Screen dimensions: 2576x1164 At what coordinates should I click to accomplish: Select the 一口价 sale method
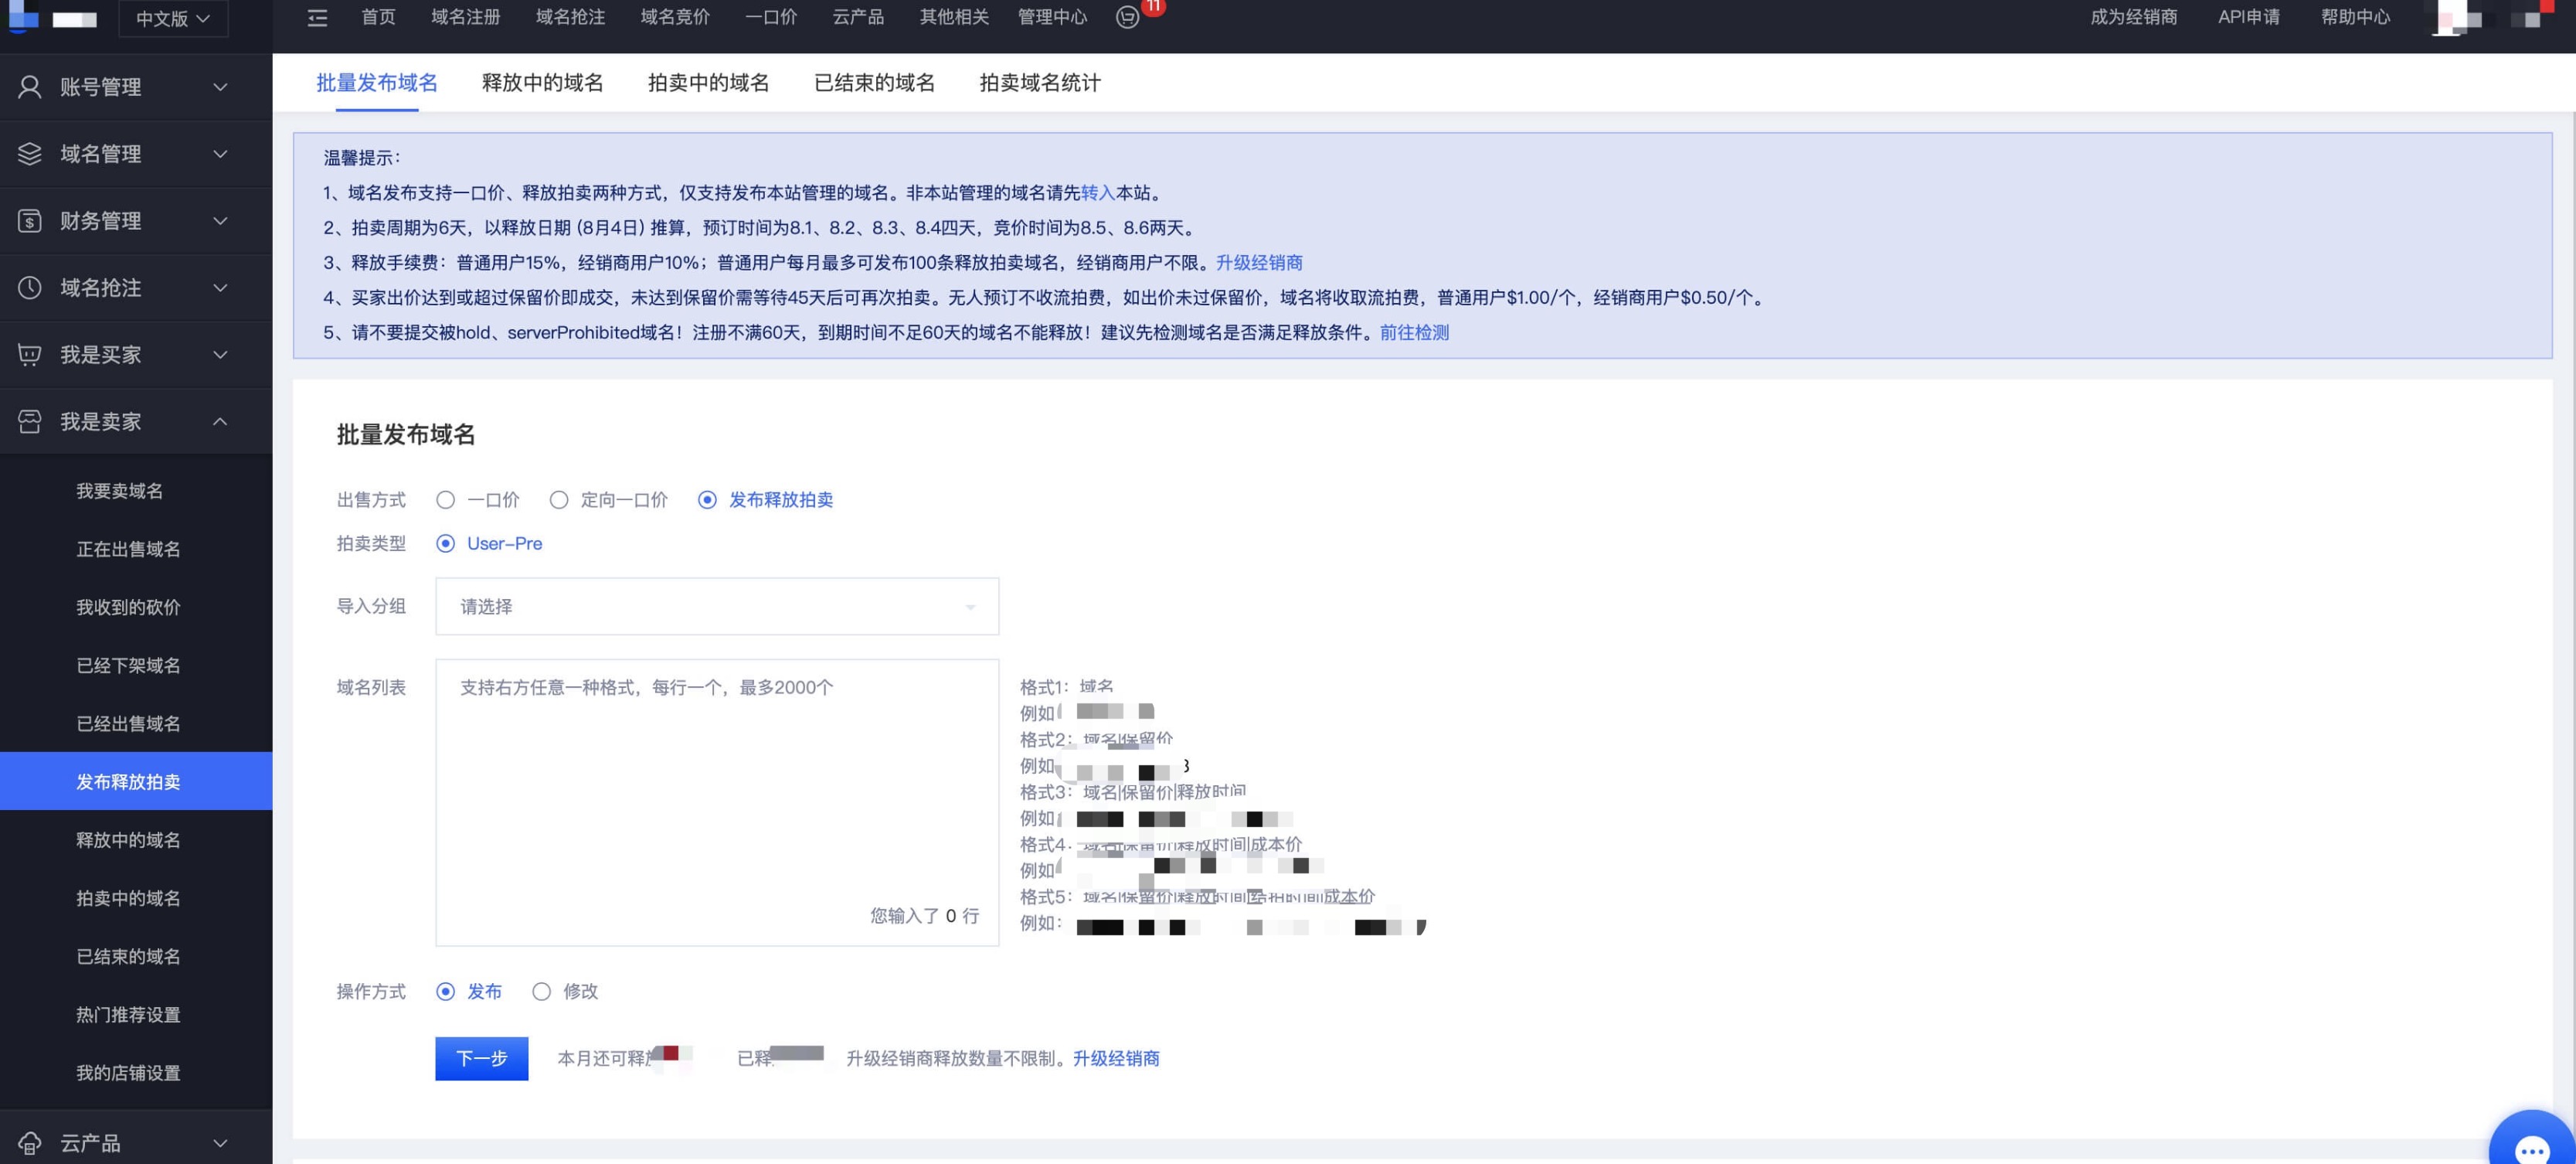pos(446,500)
